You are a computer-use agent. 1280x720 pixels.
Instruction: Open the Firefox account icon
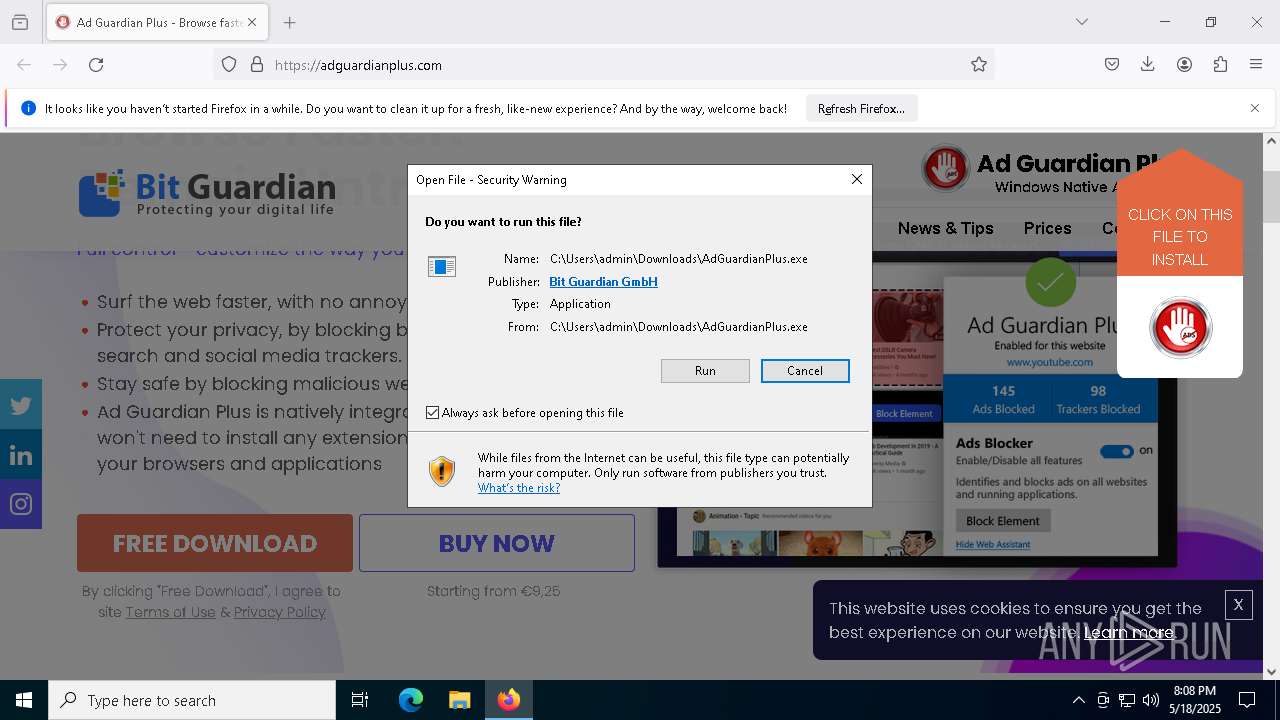click(1184, 65)
